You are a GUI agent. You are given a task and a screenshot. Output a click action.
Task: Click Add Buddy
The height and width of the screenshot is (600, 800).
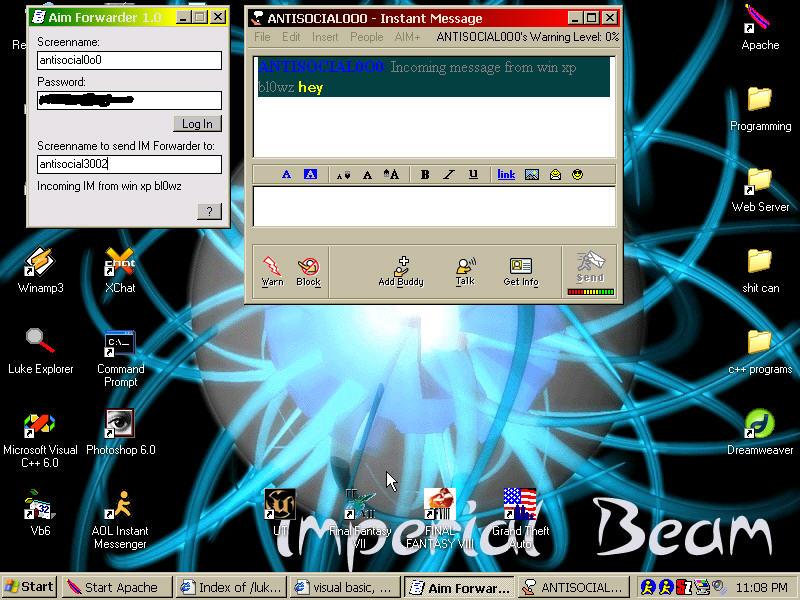click(401, 271)
